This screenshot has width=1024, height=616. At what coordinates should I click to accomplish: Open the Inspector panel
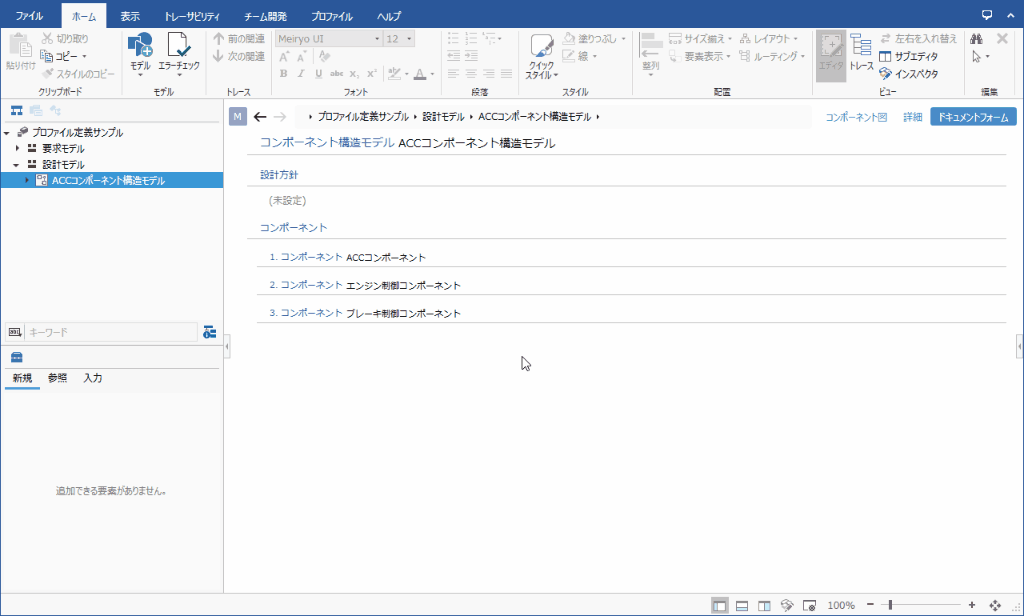pos(908,73)
